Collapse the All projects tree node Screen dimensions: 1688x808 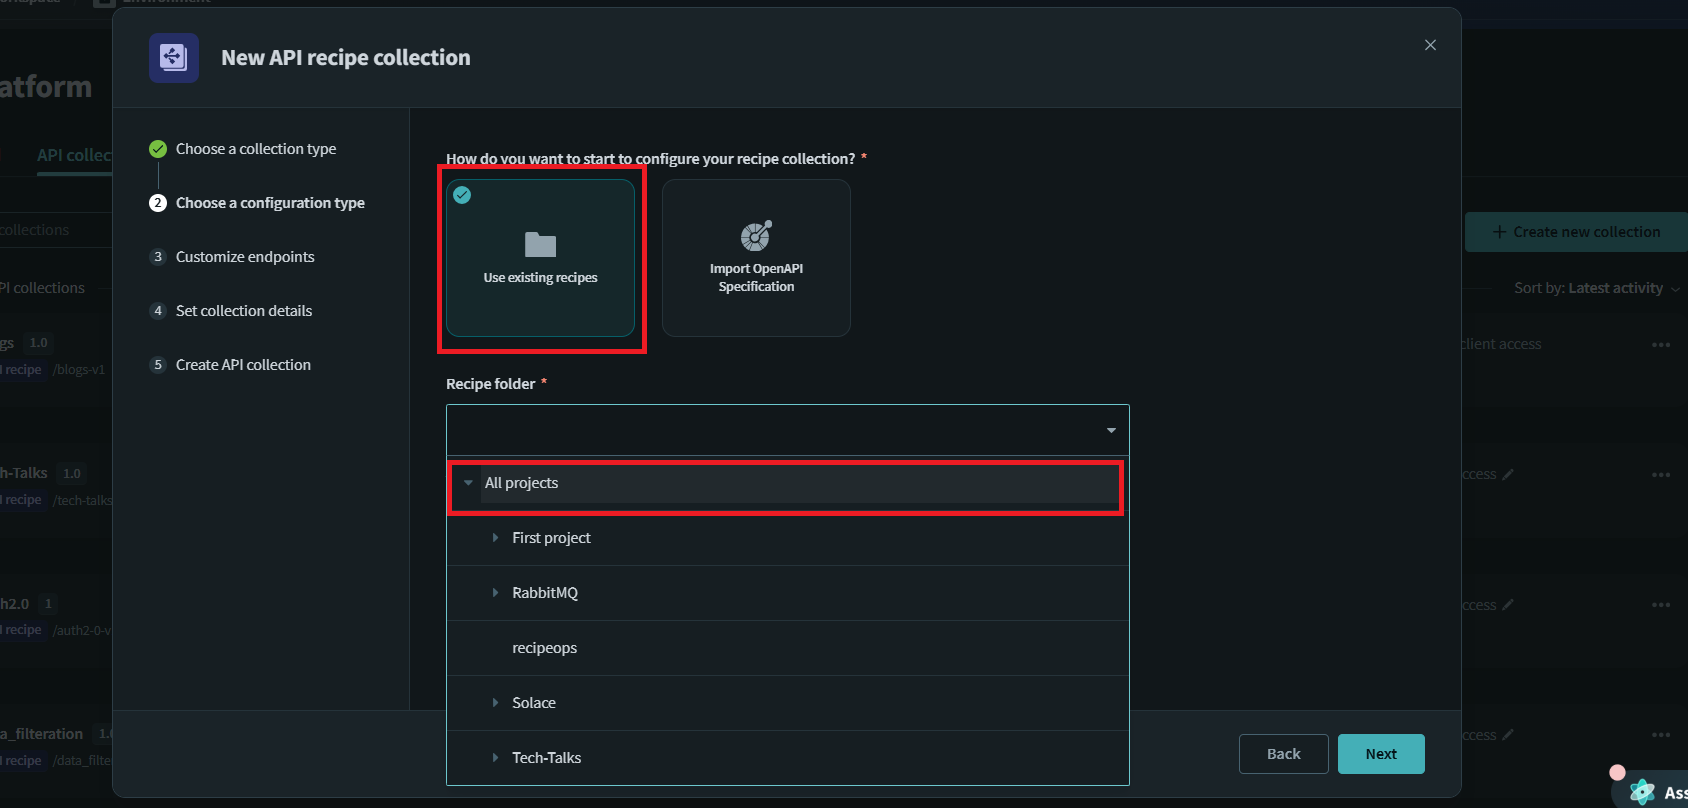[468, 483]
